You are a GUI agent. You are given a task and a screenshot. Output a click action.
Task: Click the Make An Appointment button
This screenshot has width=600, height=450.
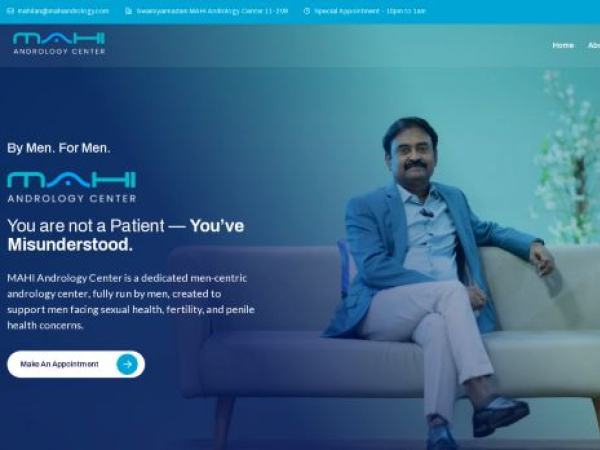click(76, 364)
